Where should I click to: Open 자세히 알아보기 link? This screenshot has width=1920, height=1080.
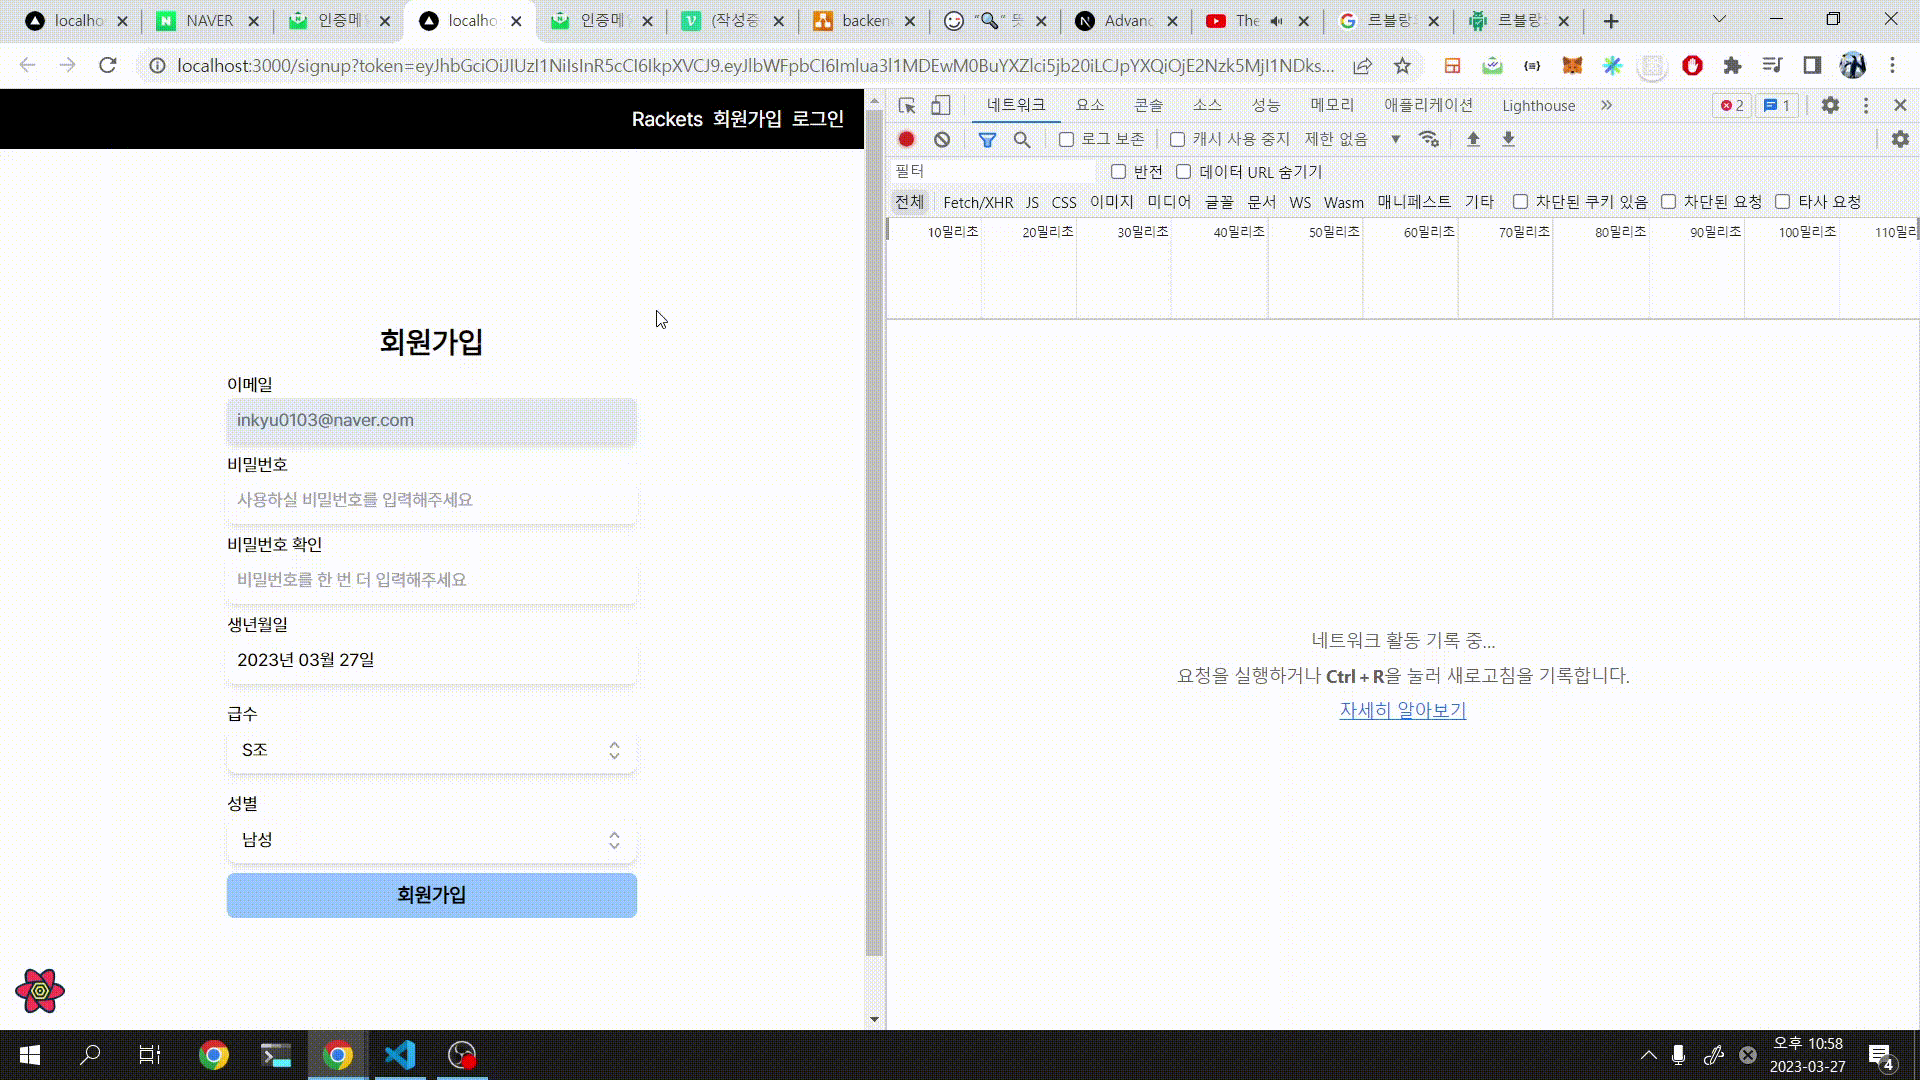tap(1402, 710)
